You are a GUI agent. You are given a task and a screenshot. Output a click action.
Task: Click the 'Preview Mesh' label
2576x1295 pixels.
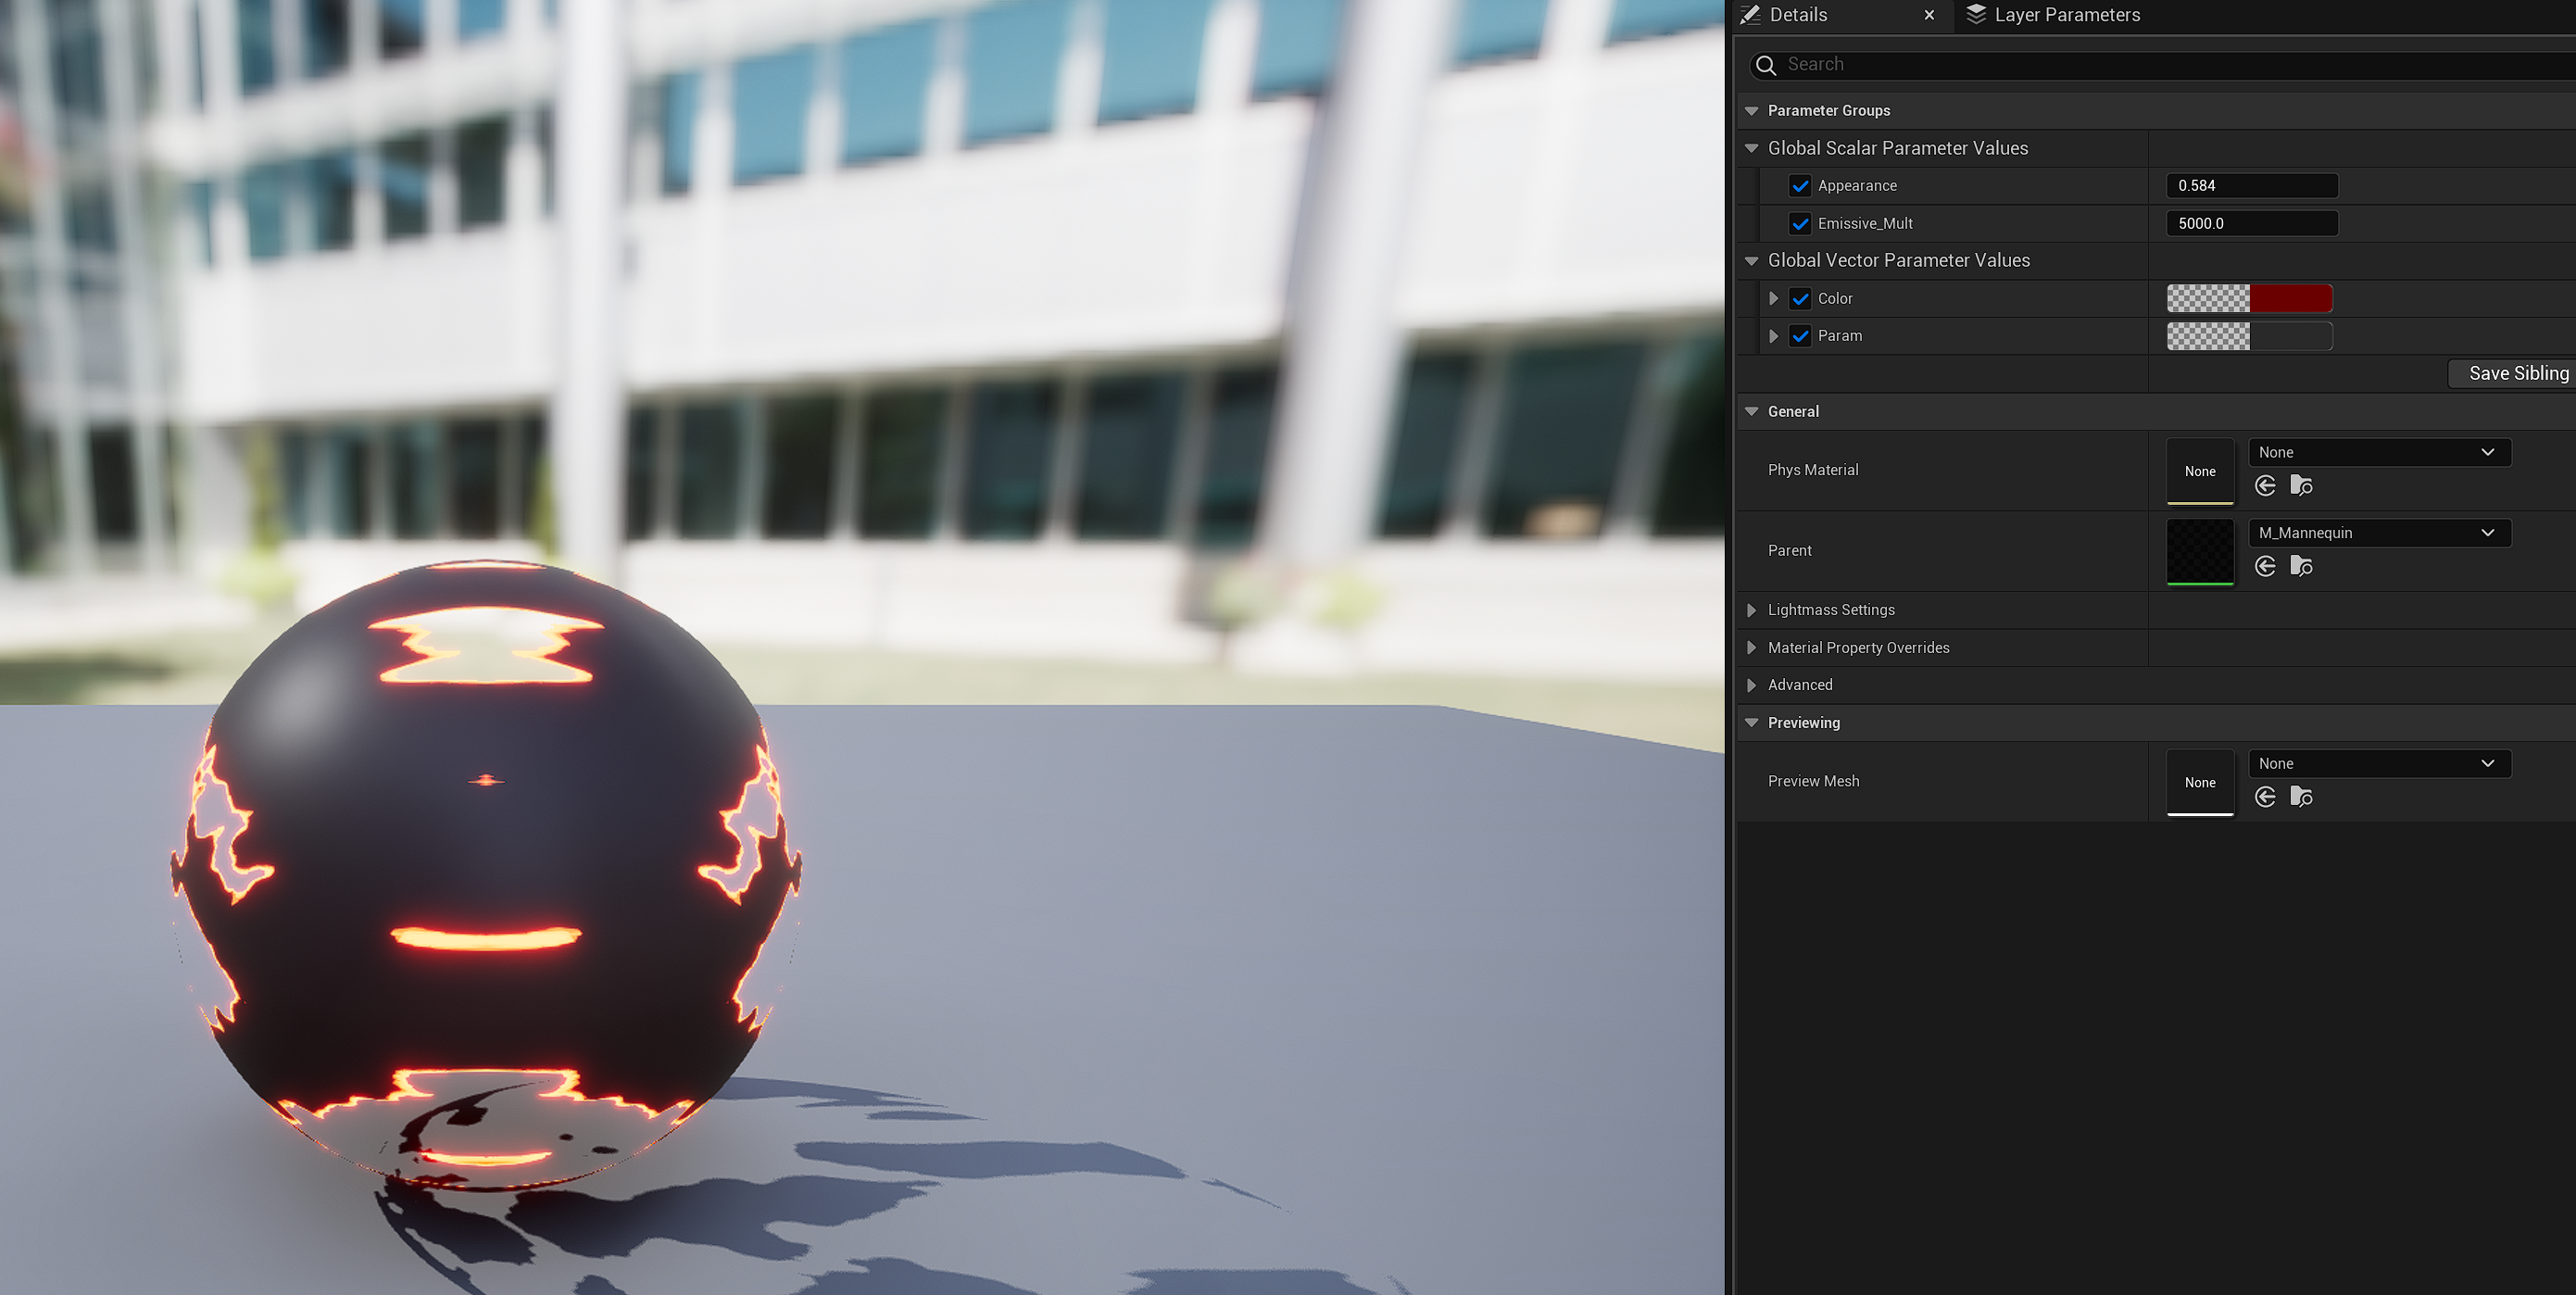pyautogui.click(x=1813, y=781)
